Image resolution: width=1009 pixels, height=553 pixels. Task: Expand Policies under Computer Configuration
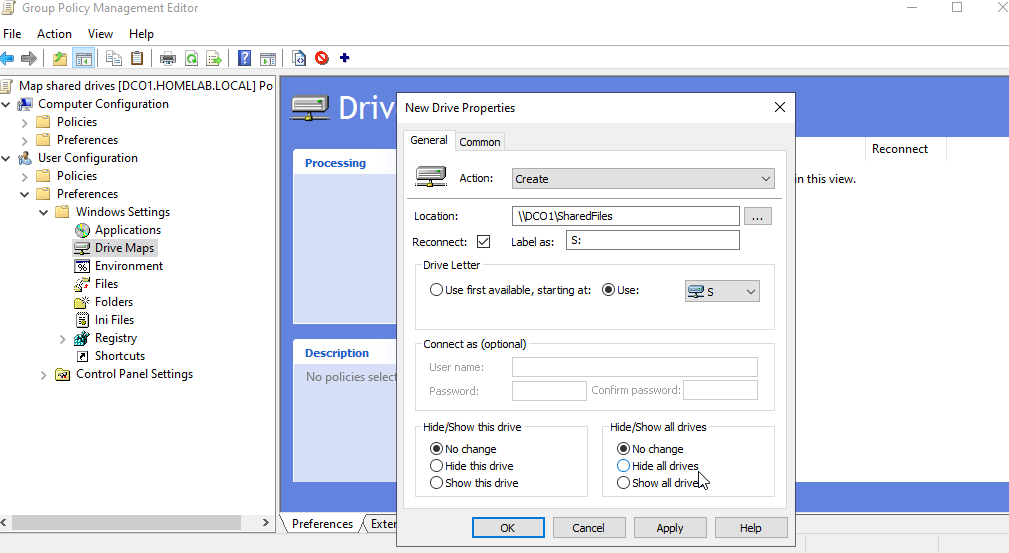[x=24, y=122]
